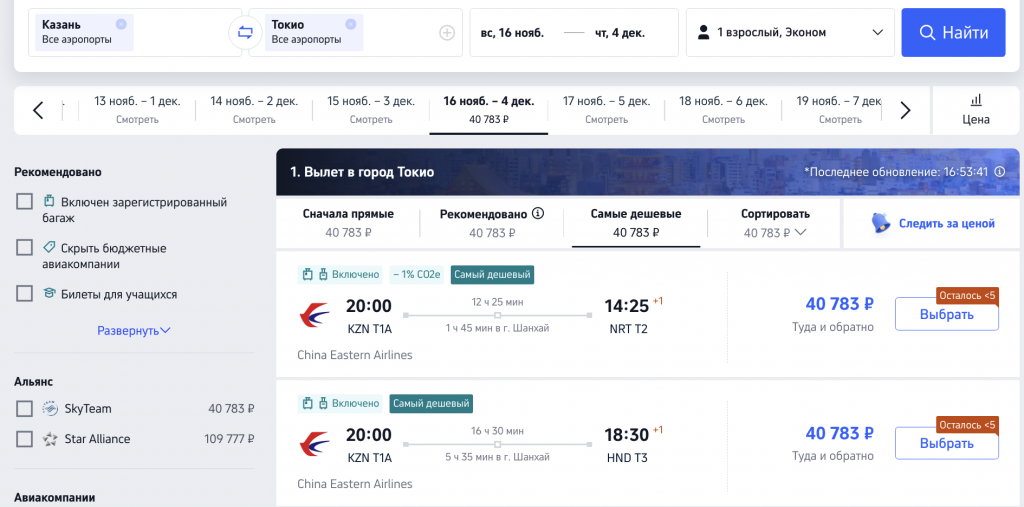Enable Включен зарегистрированный багаж filter
The height and width of the screenshot is (507, 1024).
[24, 201]
